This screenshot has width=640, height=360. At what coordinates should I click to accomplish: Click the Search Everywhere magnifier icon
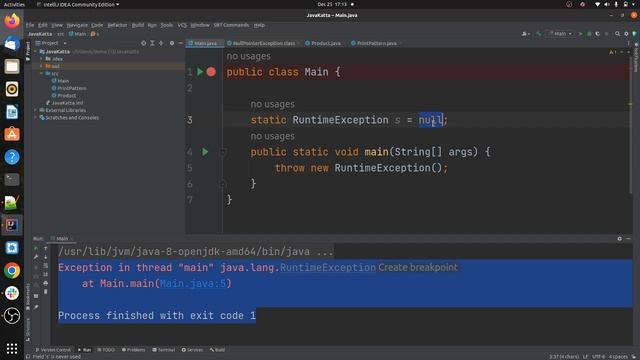tap(618, 34)
